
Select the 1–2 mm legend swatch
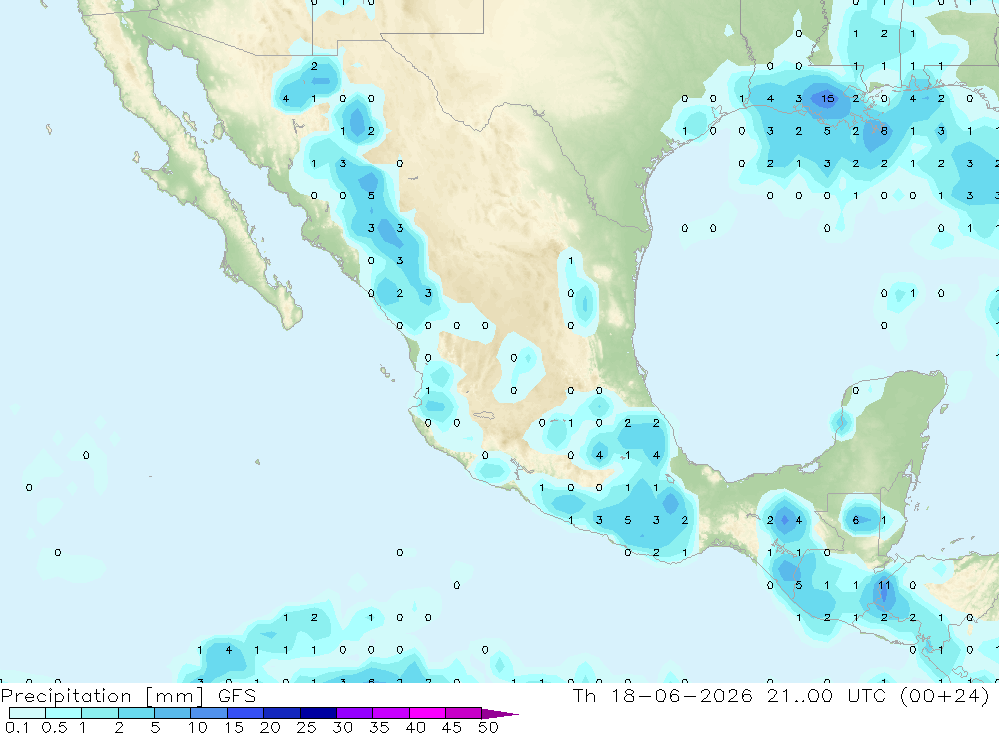click(100, 713)
